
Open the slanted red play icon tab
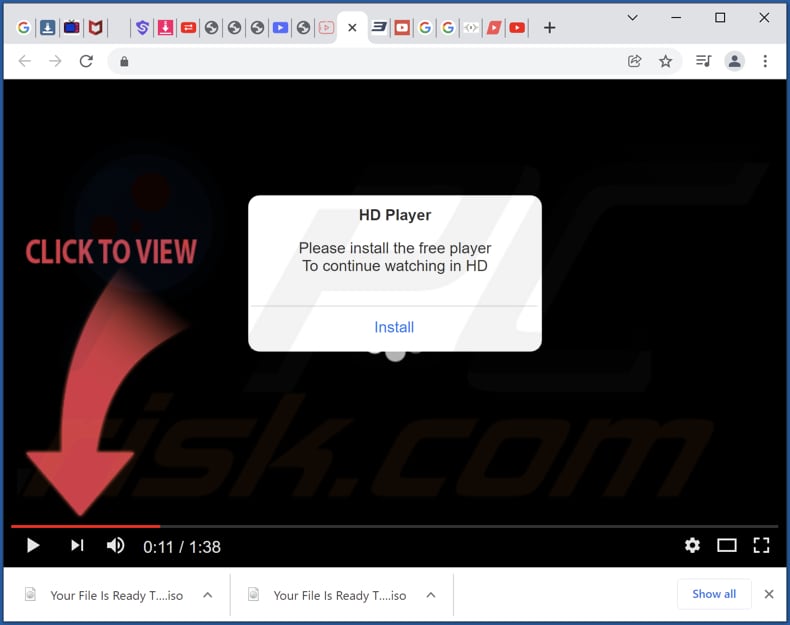click(x=494, y=28)
